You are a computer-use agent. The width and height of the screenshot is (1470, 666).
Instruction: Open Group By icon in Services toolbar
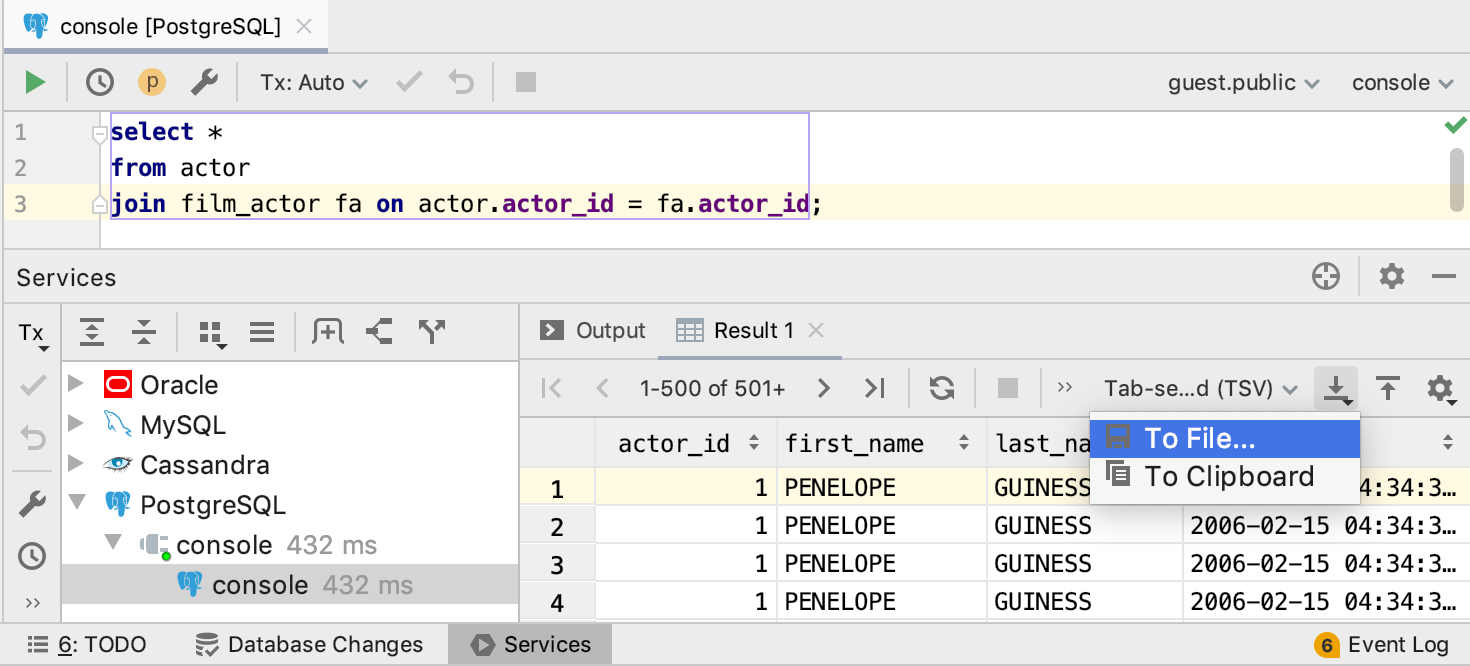211,333
